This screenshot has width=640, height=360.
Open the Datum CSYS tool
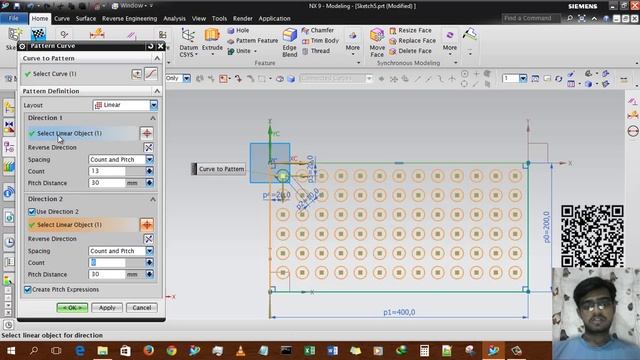tap(188, 42)
